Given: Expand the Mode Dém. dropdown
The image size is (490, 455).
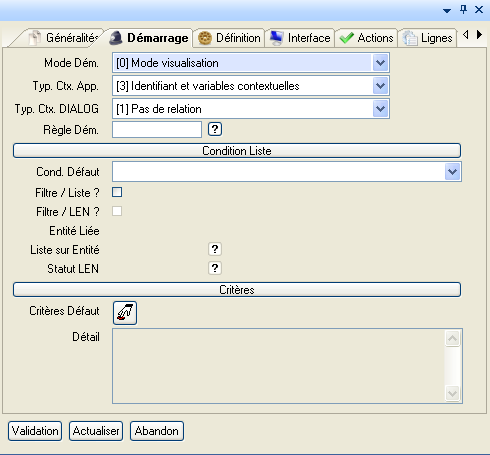Looking at the screenshot, I should click(380, 63).
